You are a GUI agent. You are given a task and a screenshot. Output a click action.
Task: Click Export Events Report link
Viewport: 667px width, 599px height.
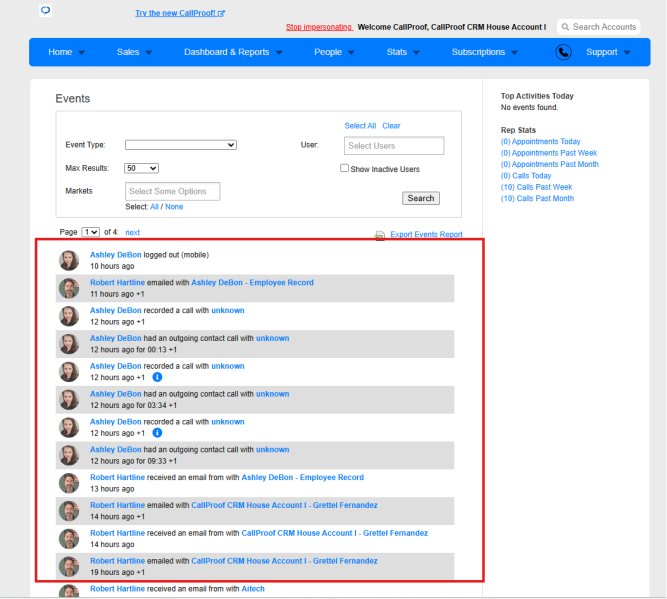click(426, 234)
